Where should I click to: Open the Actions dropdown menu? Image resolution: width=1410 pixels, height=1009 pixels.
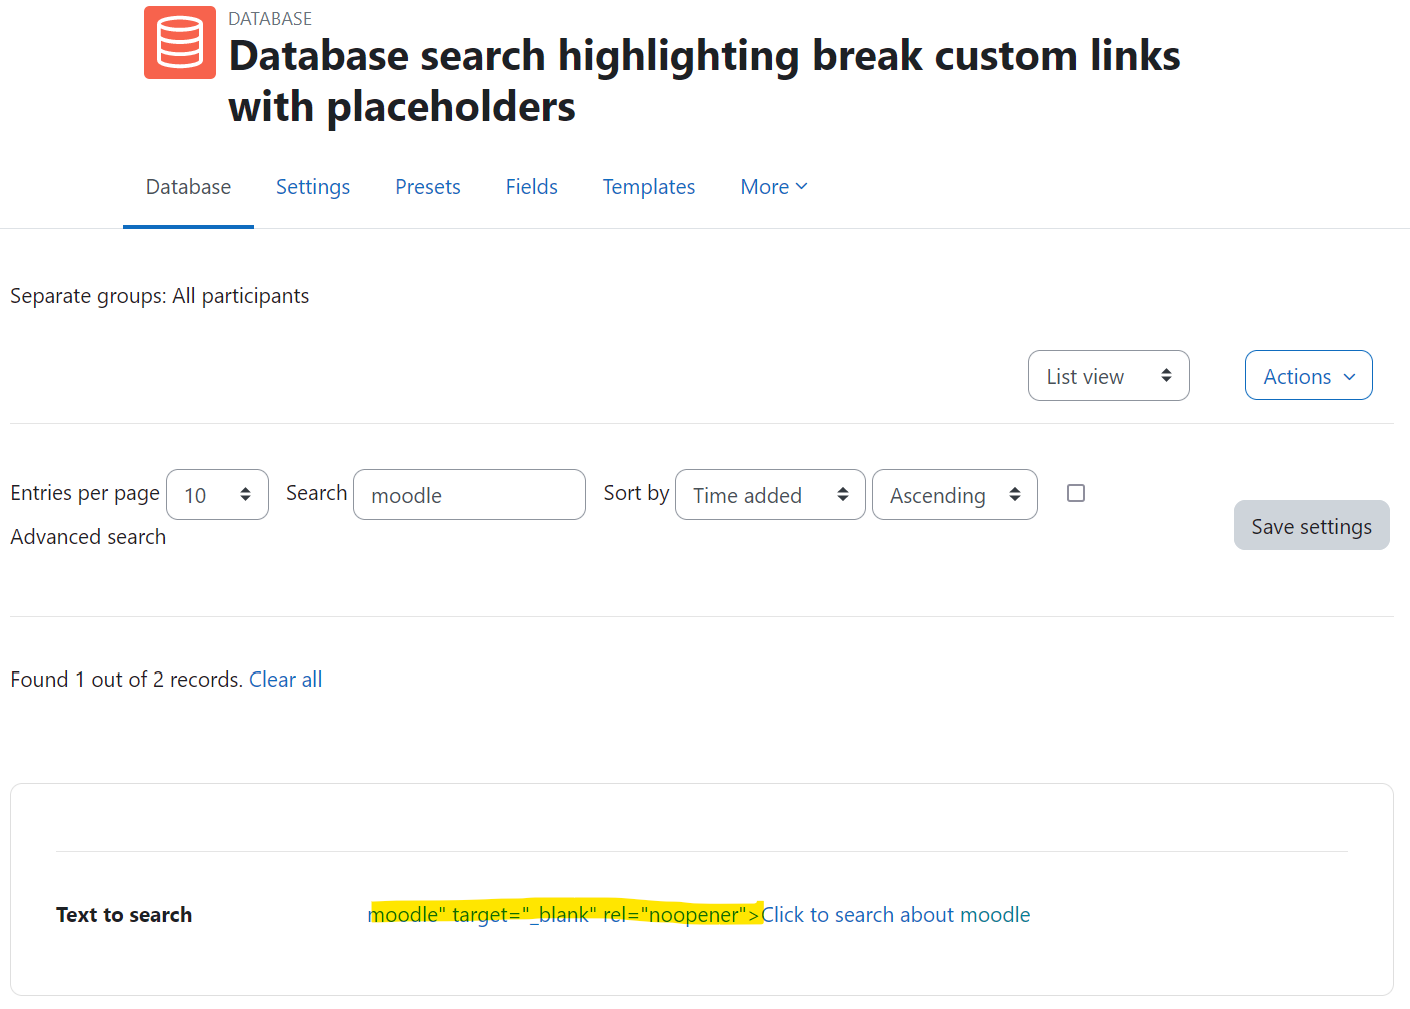click(1308, 376)
